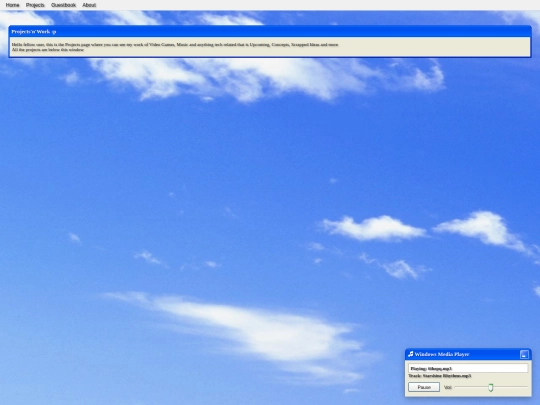This screenshot has width=540, height=405.
Task: Click the 'Playing:' track name field
Action: point(468,368)
